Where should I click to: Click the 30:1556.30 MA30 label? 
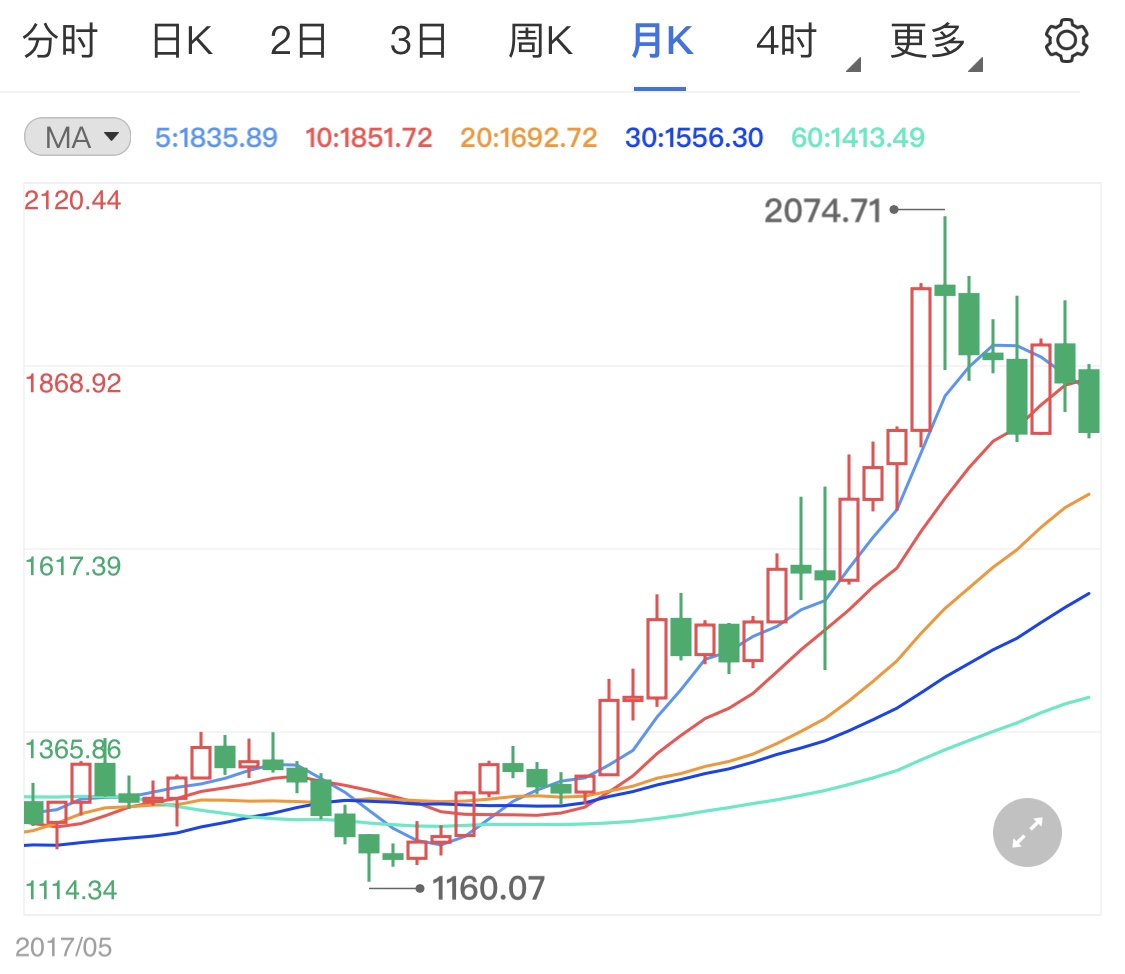point(694,138)
